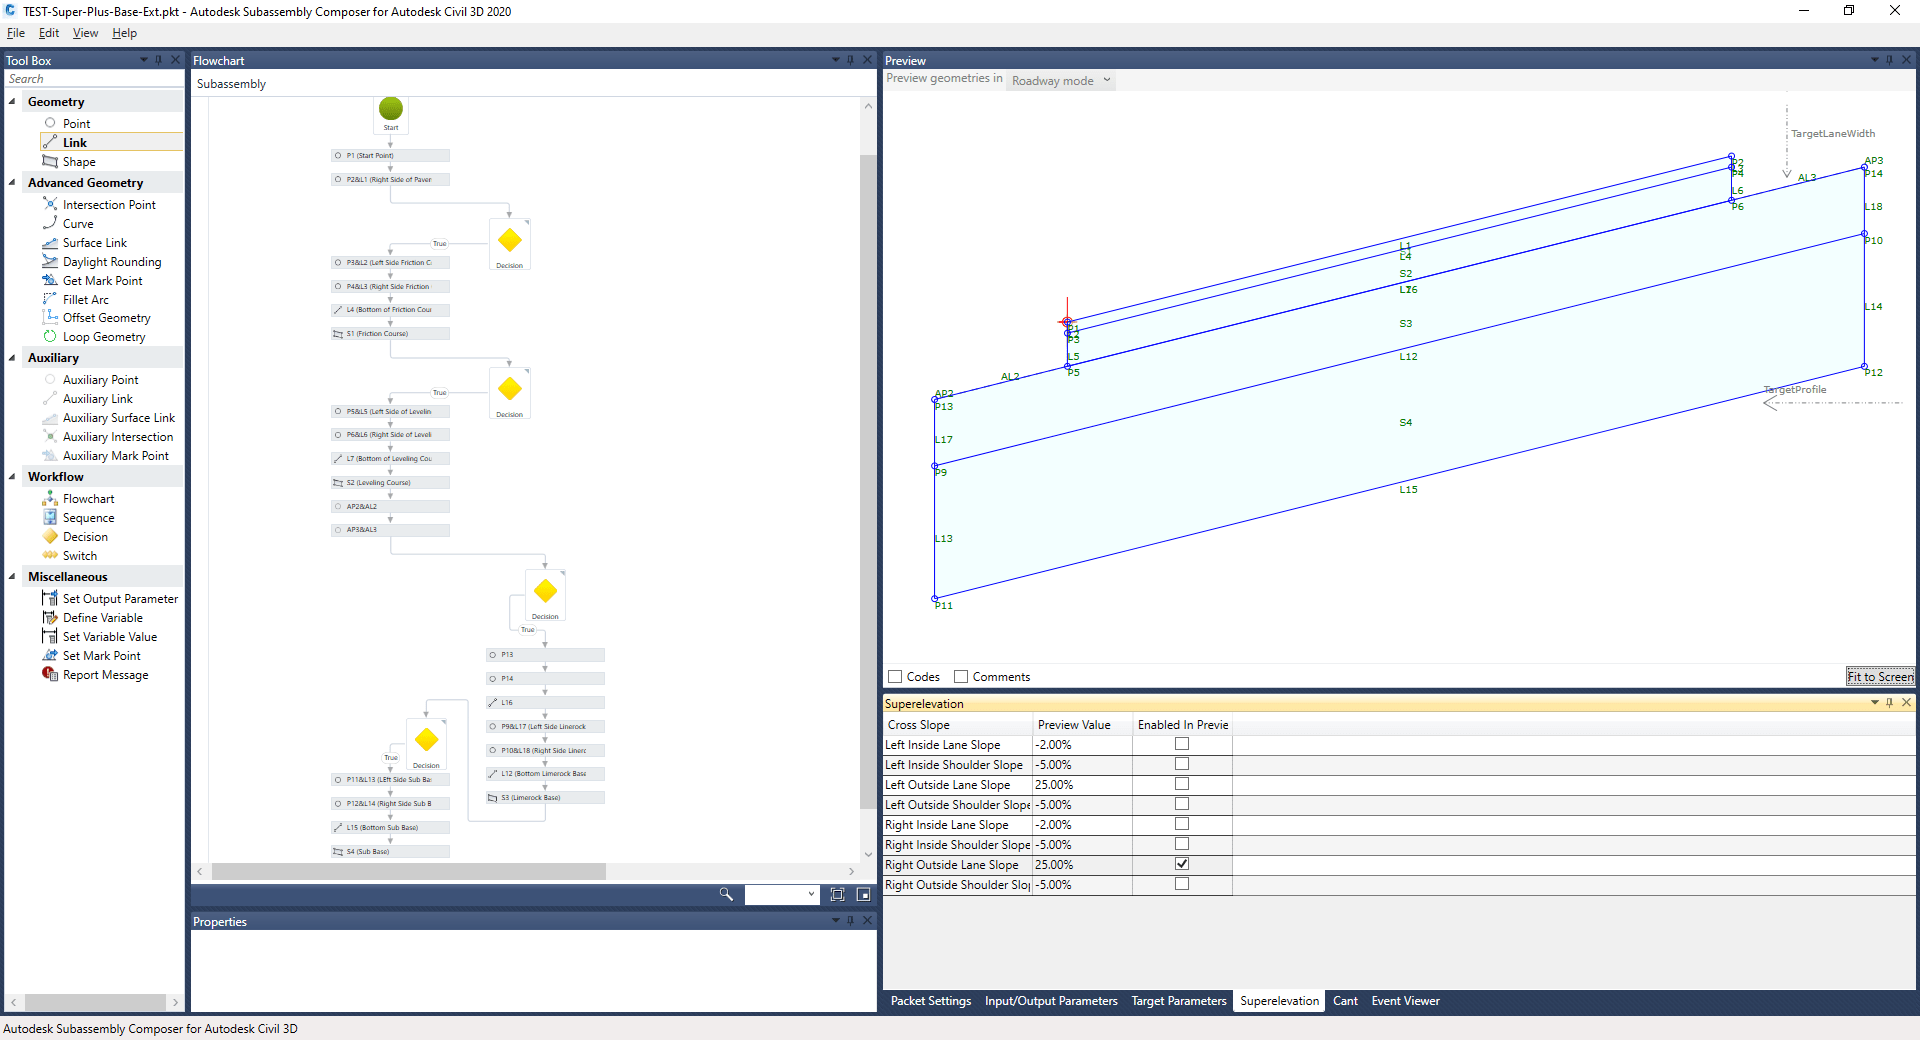Select the Decision workflow element
This screenshot has width=1920, height=1040.
point(83,536)
